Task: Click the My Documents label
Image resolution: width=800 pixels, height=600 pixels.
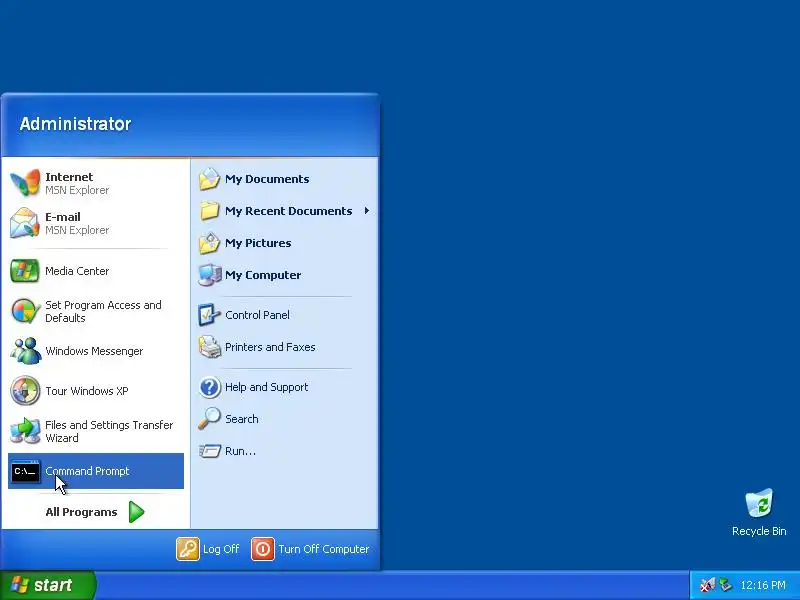Action: [x=267, y=179]
